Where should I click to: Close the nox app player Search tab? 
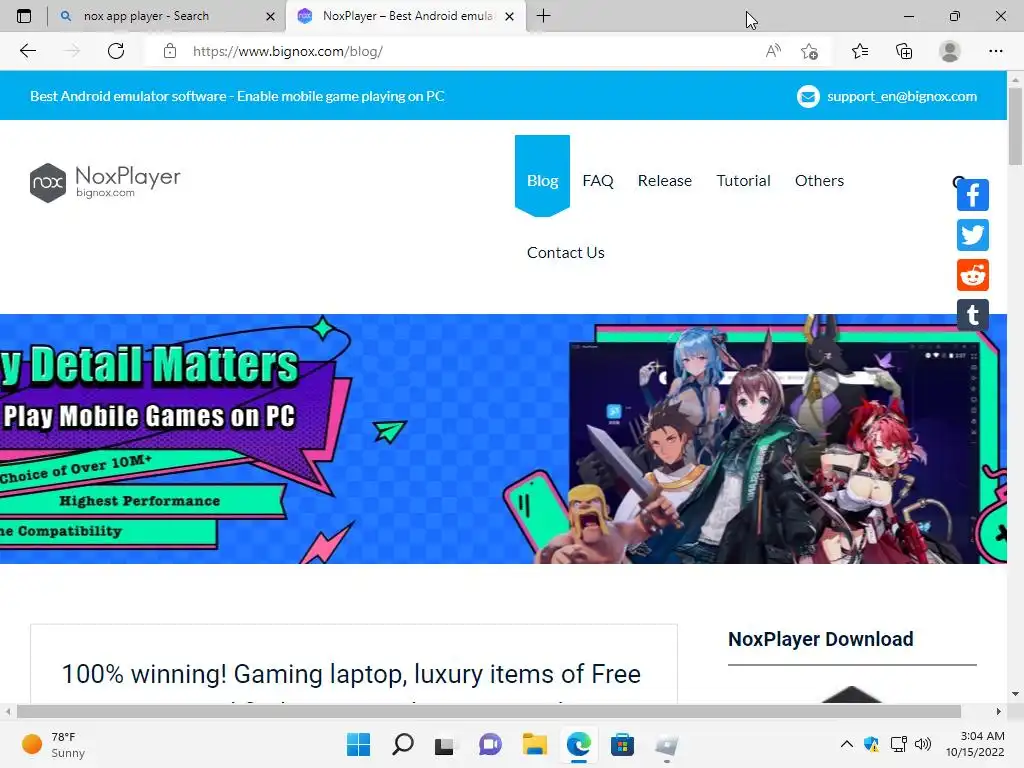tap(270, 16)
